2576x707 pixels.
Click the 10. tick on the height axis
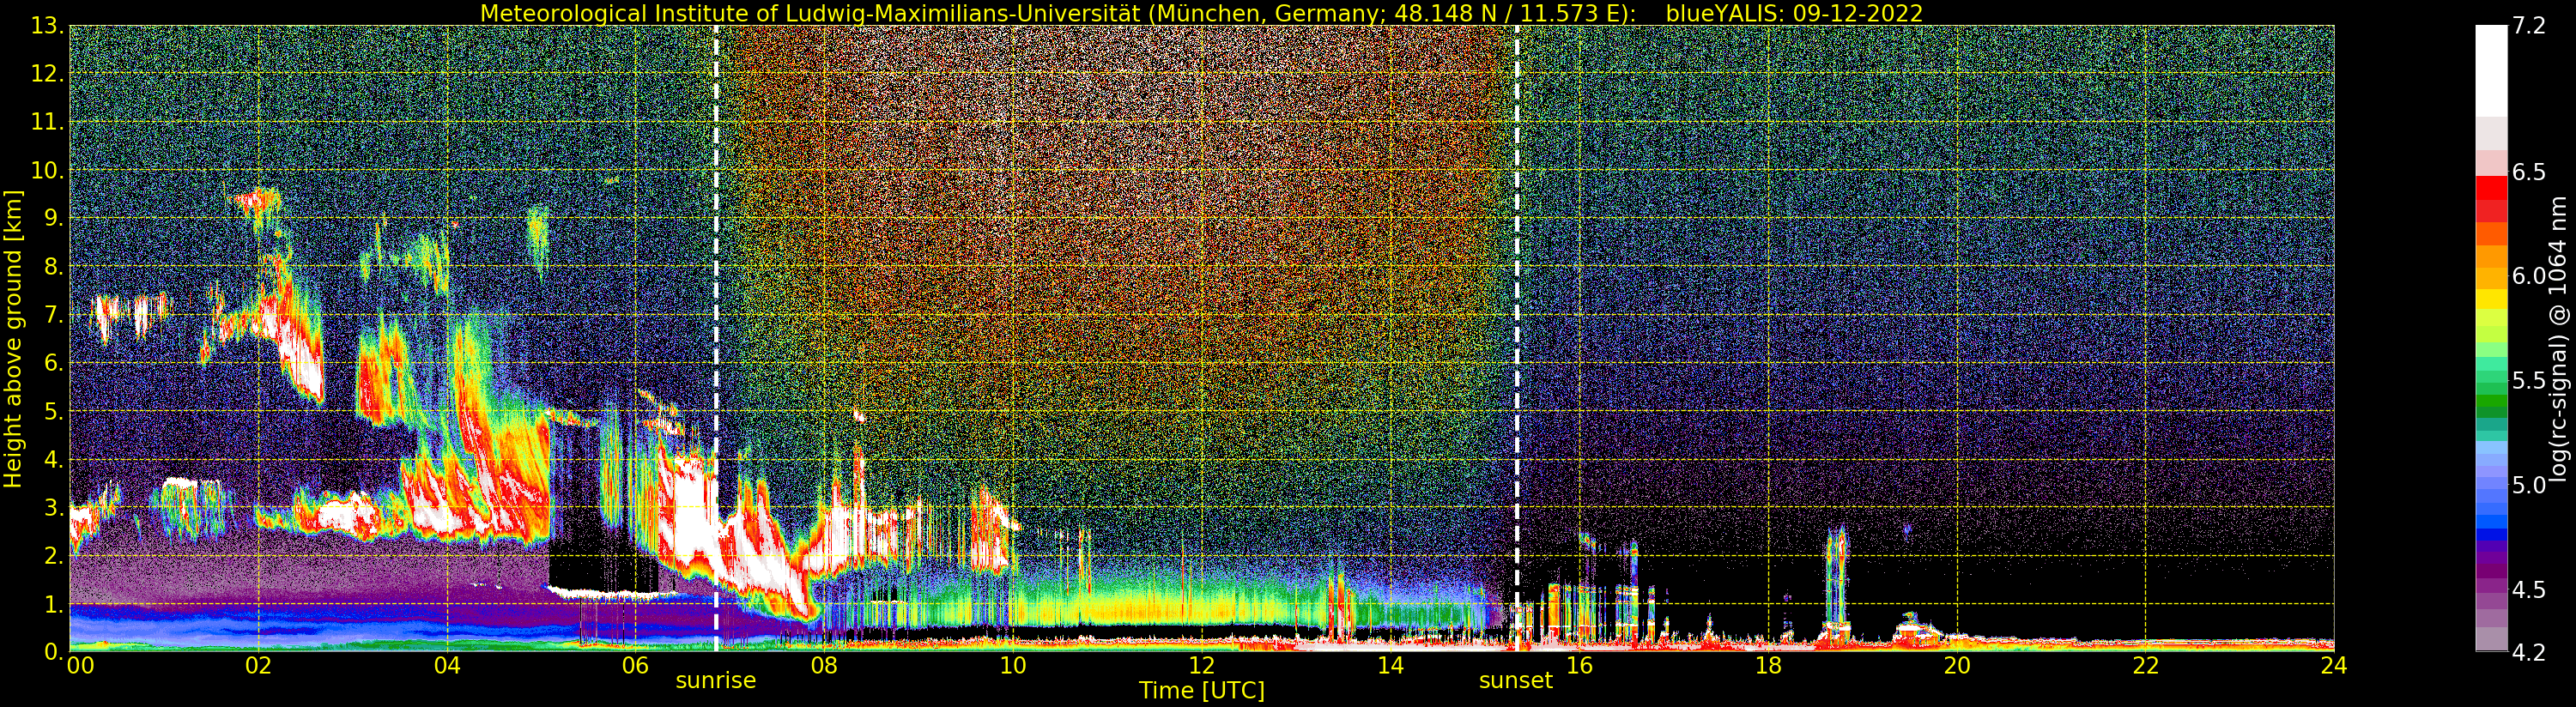(46, 170)
